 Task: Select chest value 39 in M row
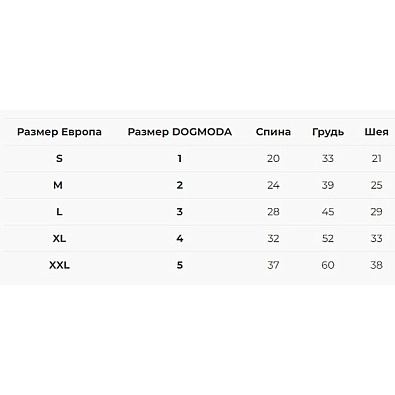tap(328, 185)
